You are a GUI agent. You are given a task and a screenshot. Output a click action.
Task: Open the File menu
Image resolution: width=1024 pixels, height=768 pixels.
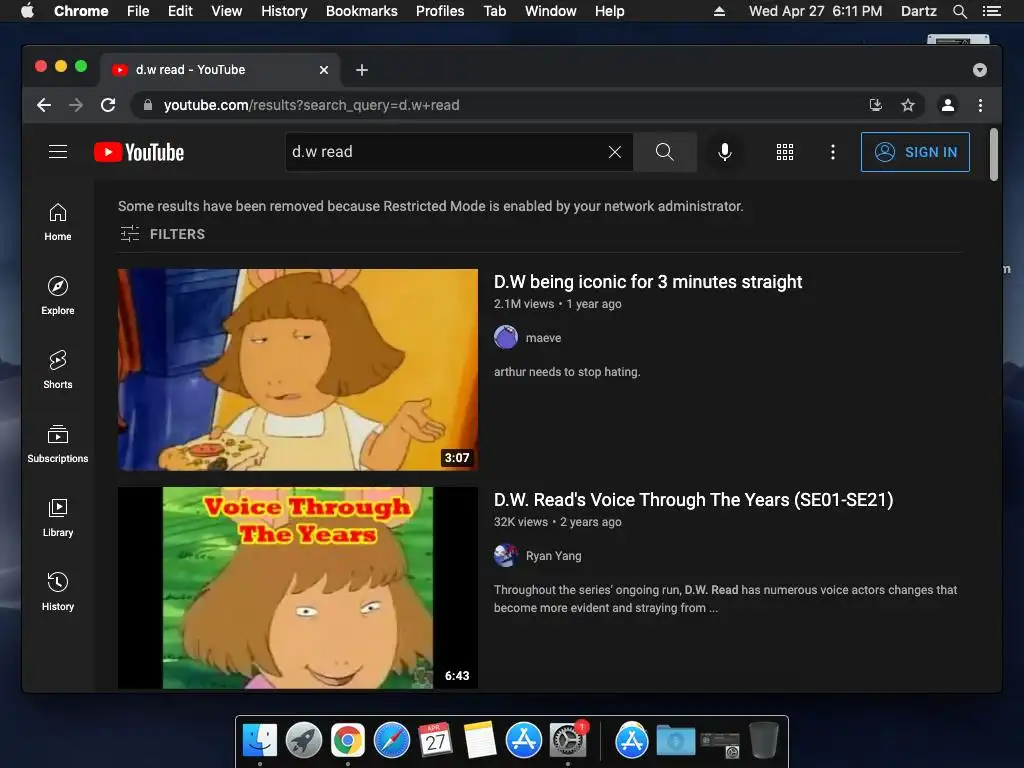point(138,11)
